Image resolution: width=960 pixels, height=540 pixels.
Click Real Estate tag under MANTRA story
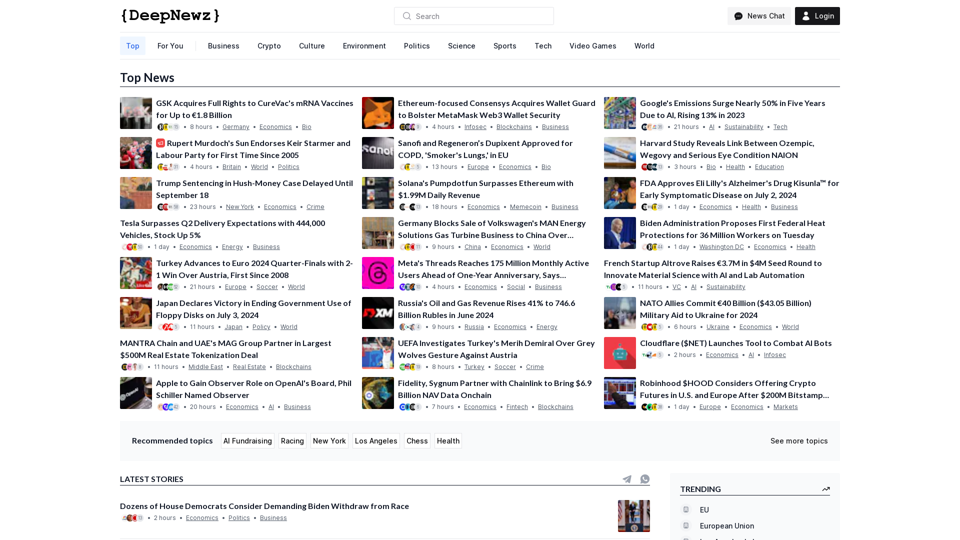click(x=249, y=367)
